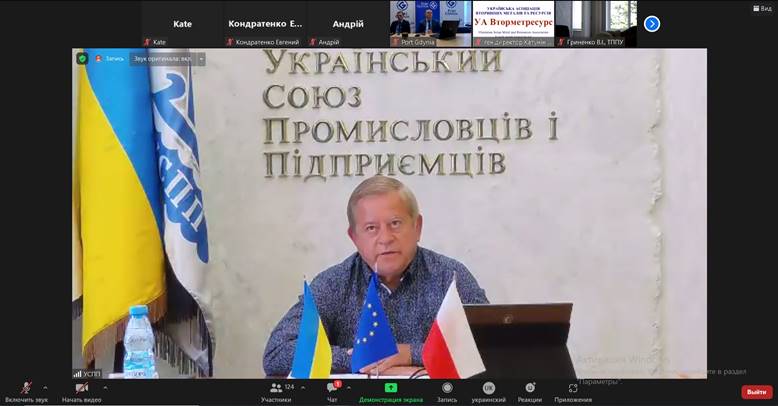Expand chat options arrow beside Чат
Viewport: 778px width, 406px height.
[x=348, y=388]
